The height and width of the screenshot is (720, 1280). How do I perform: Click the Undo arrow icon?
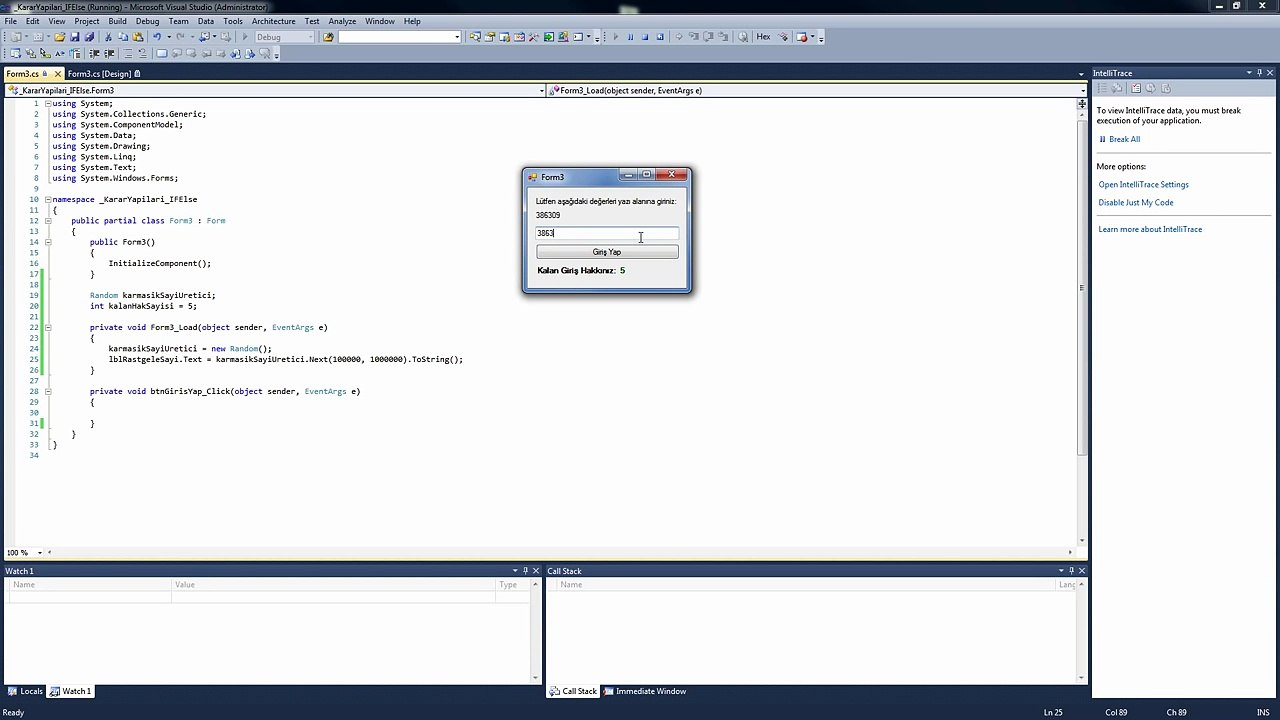pos(157,37)
